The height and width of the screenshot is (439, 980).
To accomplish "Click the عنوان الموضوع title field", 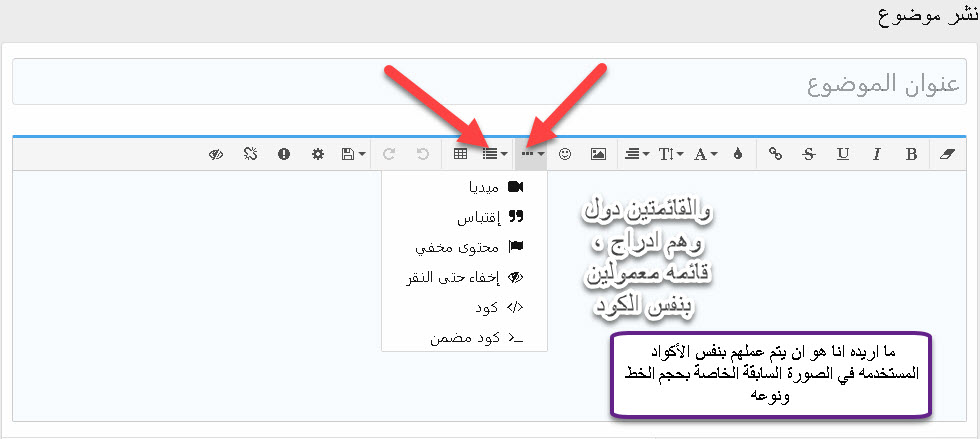I will click(490, 82).
